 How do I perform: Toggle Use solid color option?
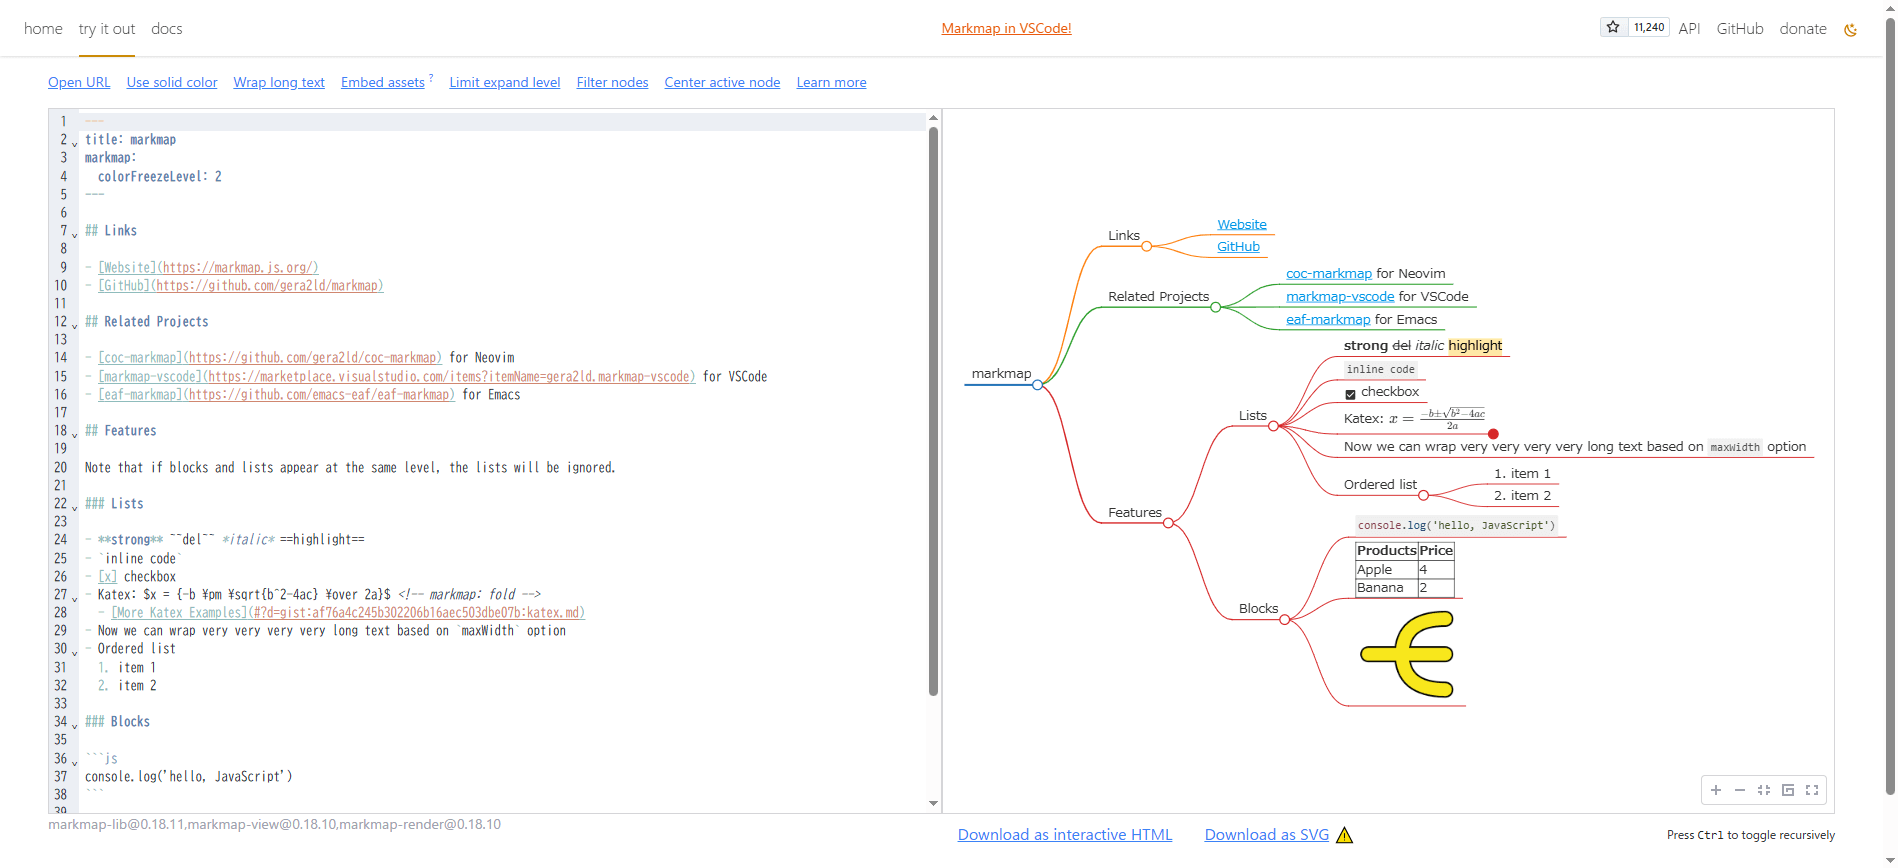(172, 82)
